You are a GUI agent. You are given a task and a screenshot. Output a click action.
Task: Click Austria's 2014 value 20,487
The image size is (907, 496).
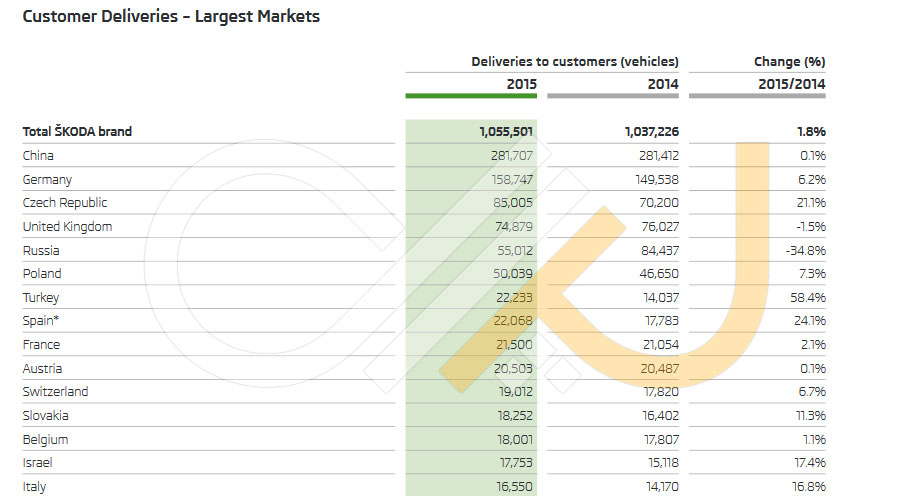pos(659,368)
